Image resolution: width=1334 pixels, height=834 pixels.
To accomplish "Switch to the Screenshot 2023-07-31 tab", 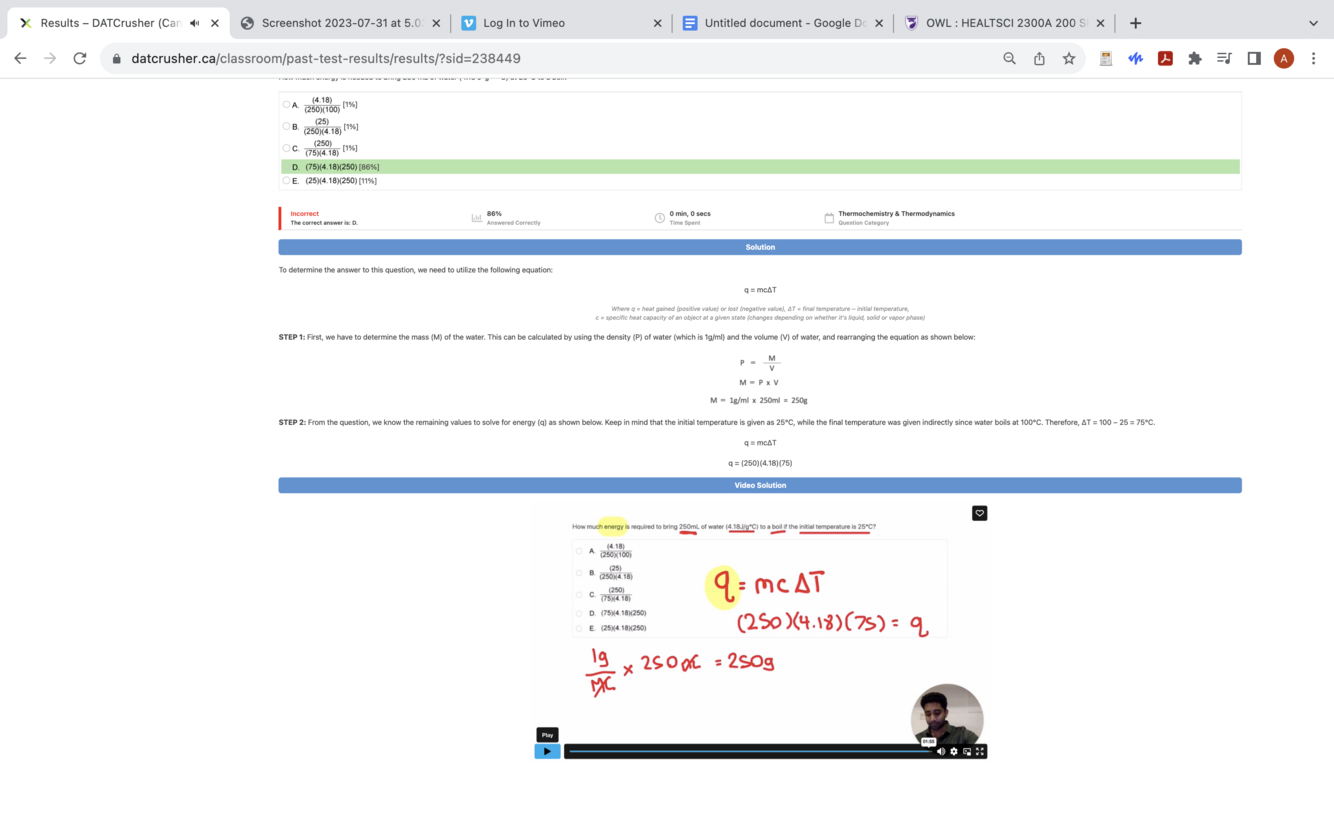I will [340, 23].
